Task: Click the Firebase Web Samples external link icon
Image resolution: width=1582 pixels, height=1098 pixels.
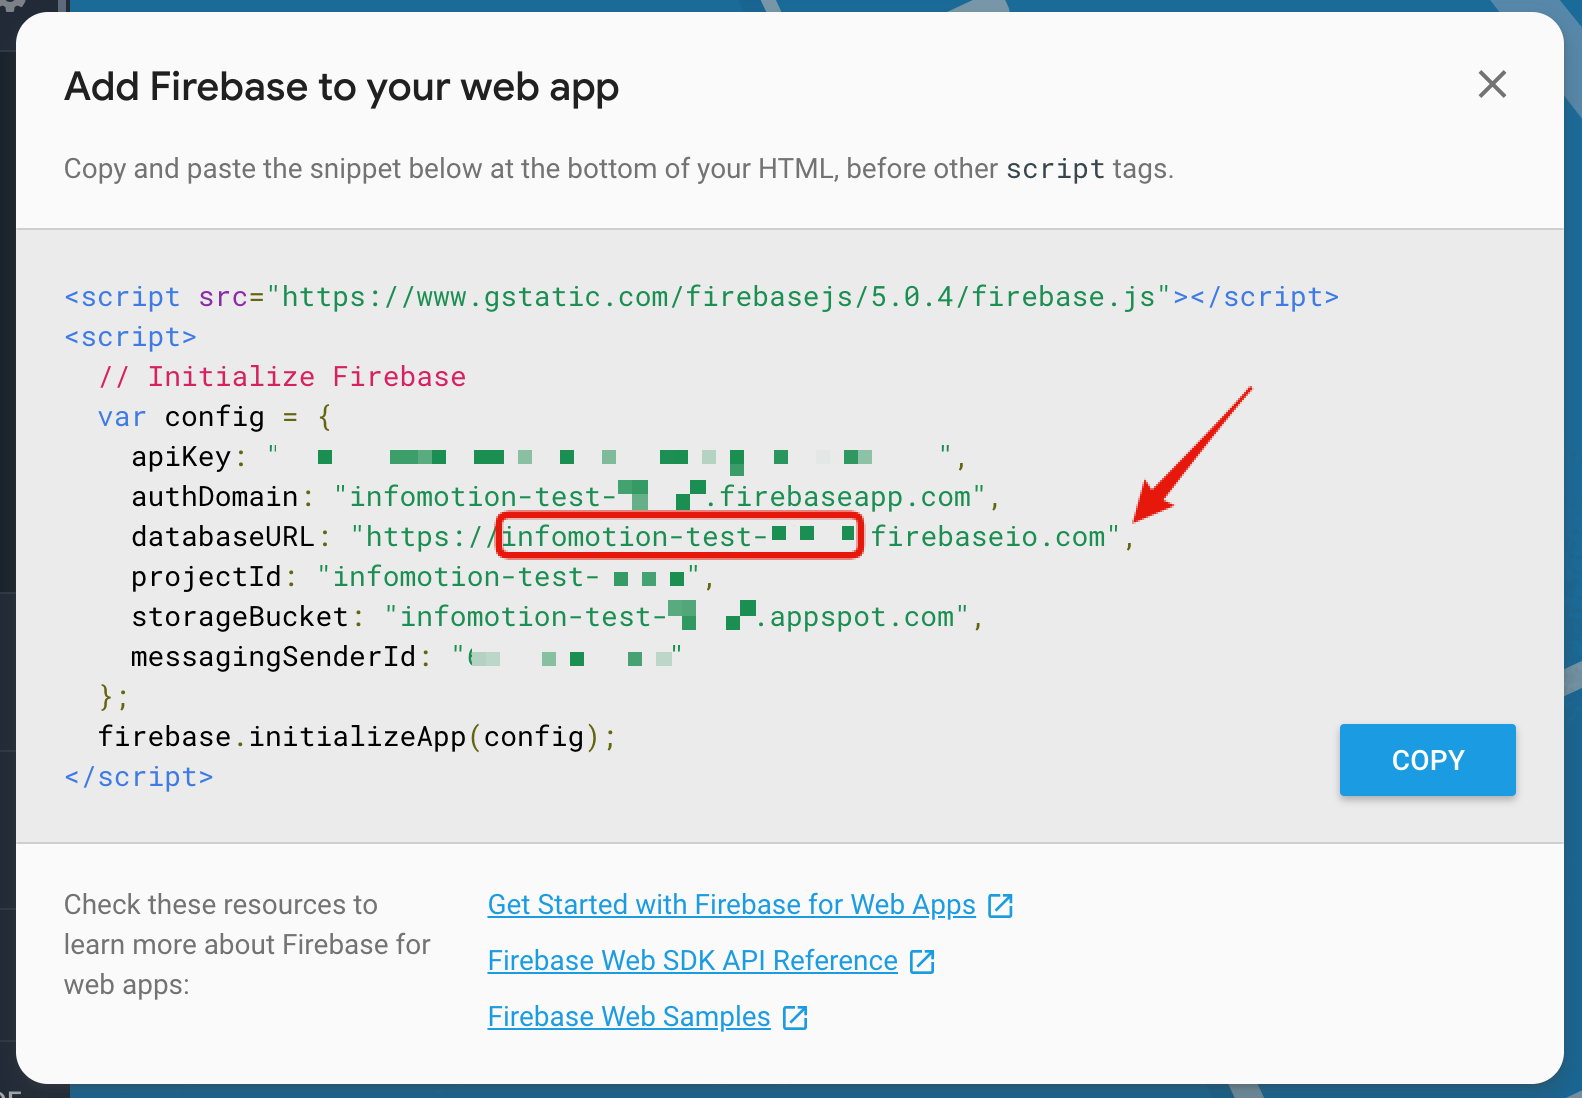Action: pyautogui.click(x=794, y=1017)
